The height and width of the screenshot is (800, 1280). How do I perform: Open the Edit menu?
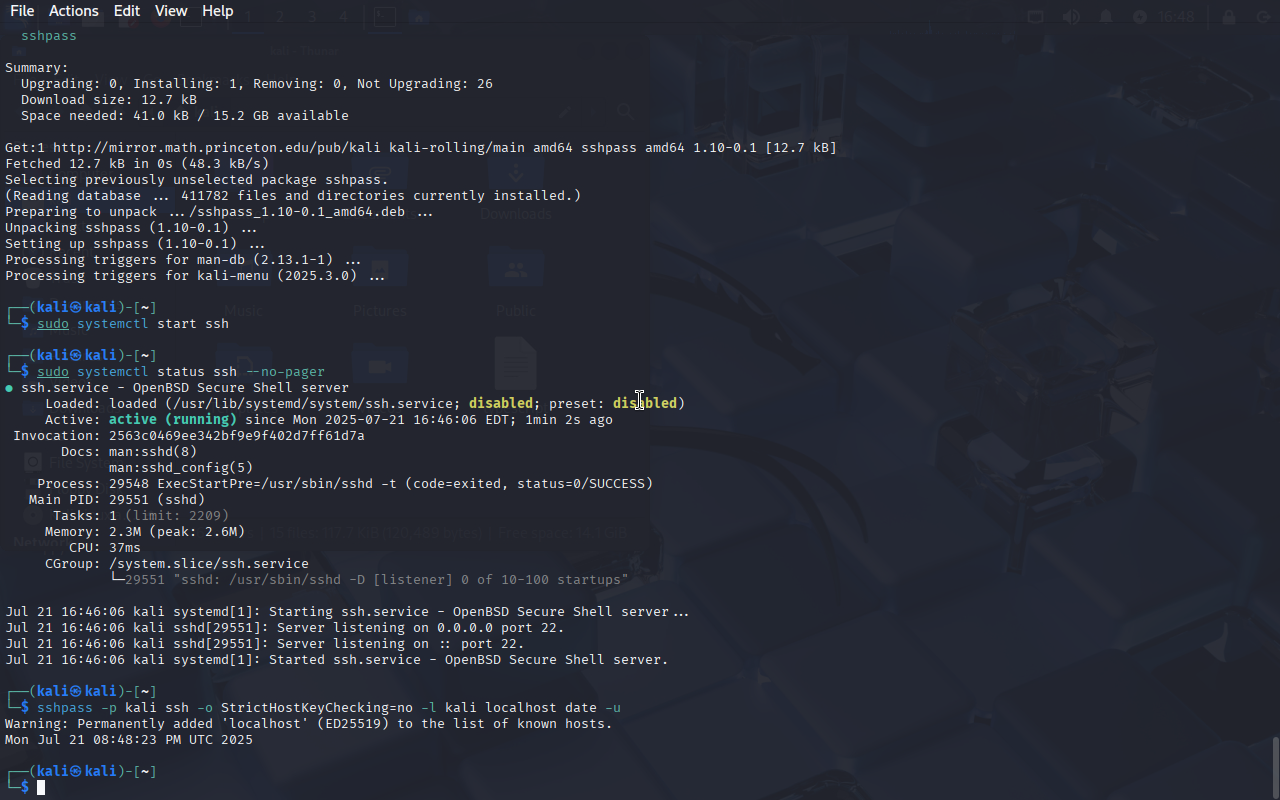point(127,11)
